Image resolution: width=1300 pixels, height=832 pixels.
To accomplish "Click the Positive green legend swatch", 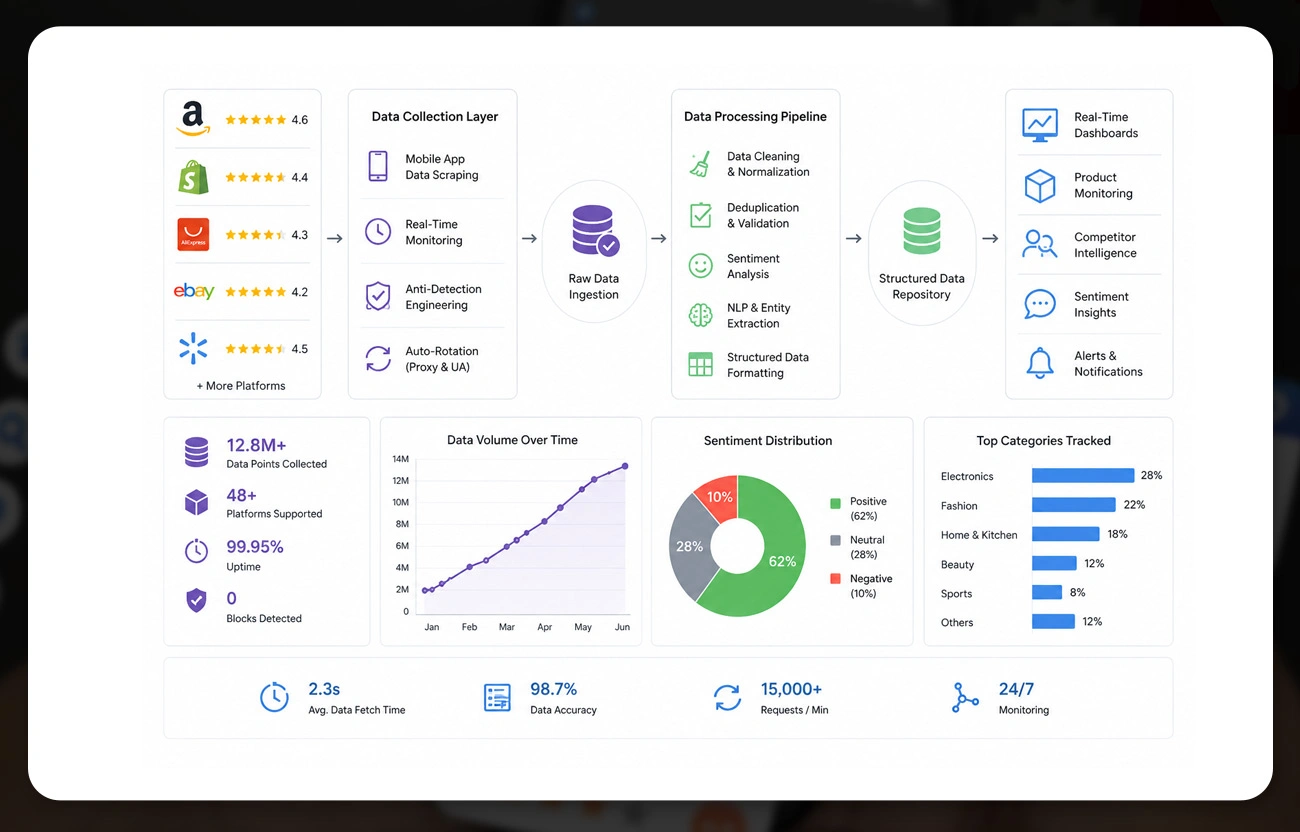I will [836, 502].
